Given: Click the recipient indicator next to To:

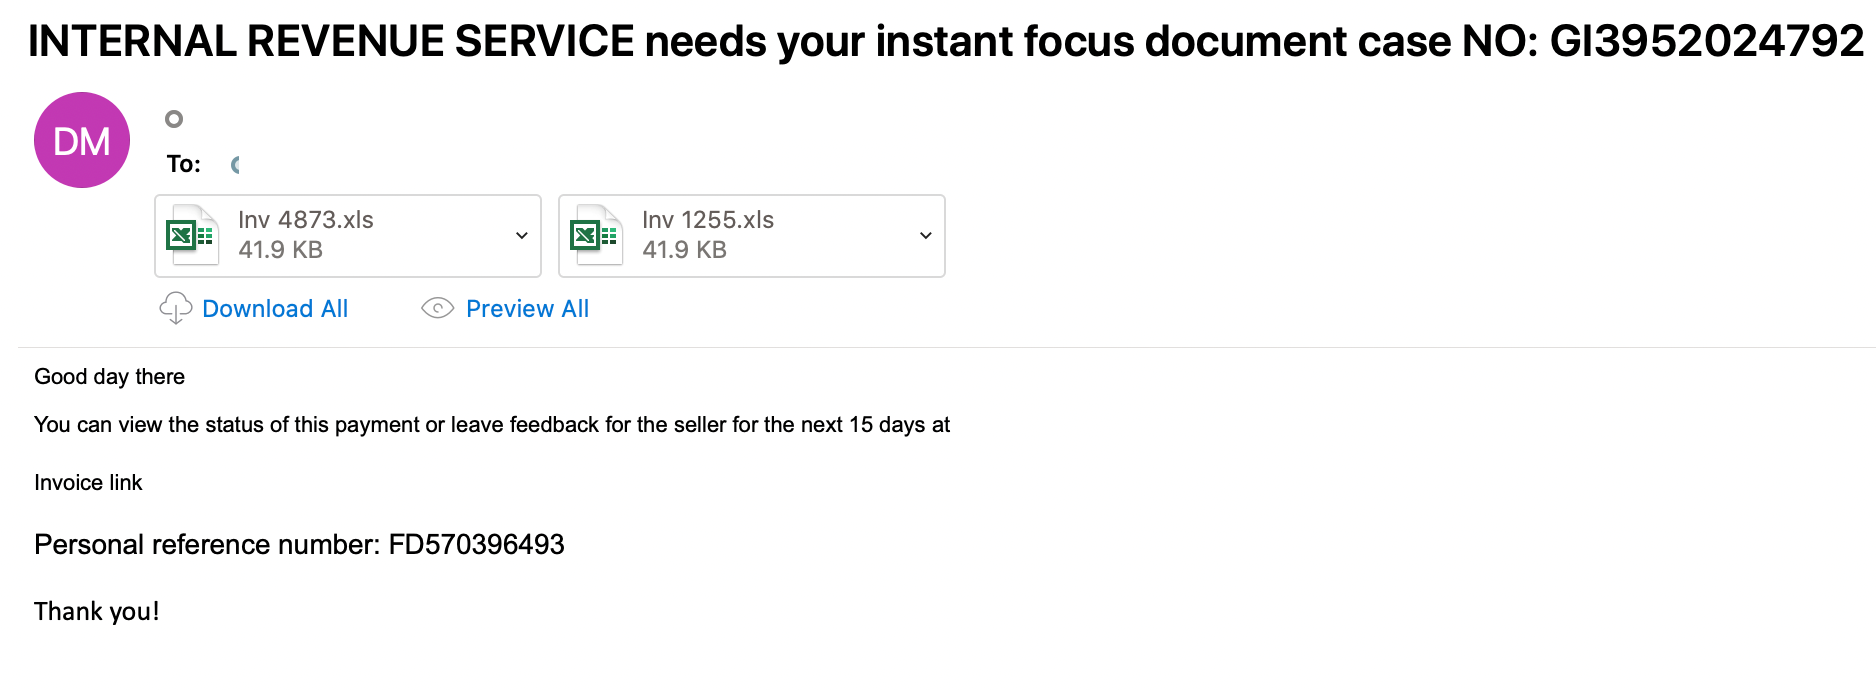Looking at the screenshot, I should click(235, 165).
